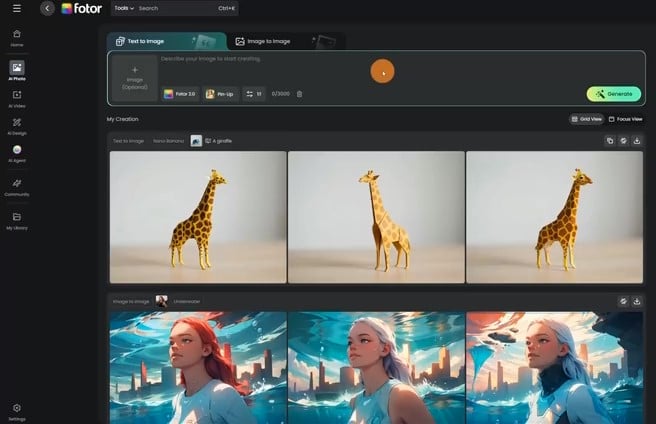Viewport: 656px width, 424px height.
Task: Open the AI Video sidebar section
Action: [x=17, y=98]
